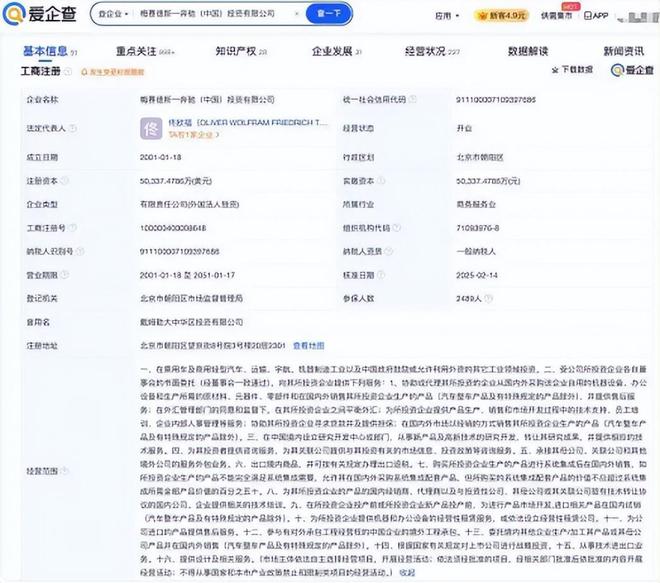Select the approval date 2025-02-14
Viewport: 660px width, 583px height.
pyautogui.click(x=477, y=275)
